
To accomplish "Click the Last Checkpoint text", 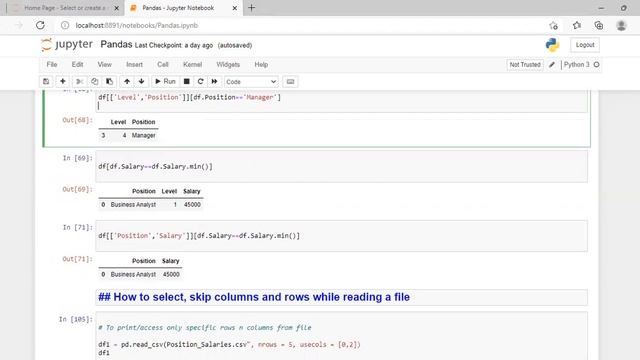I will (174, 45).
